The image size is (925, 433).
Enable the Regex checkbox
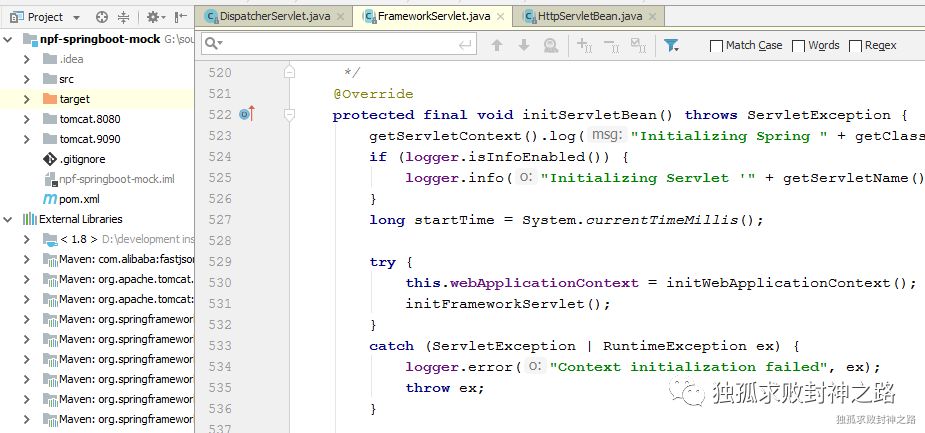click(x=855, y=46)
